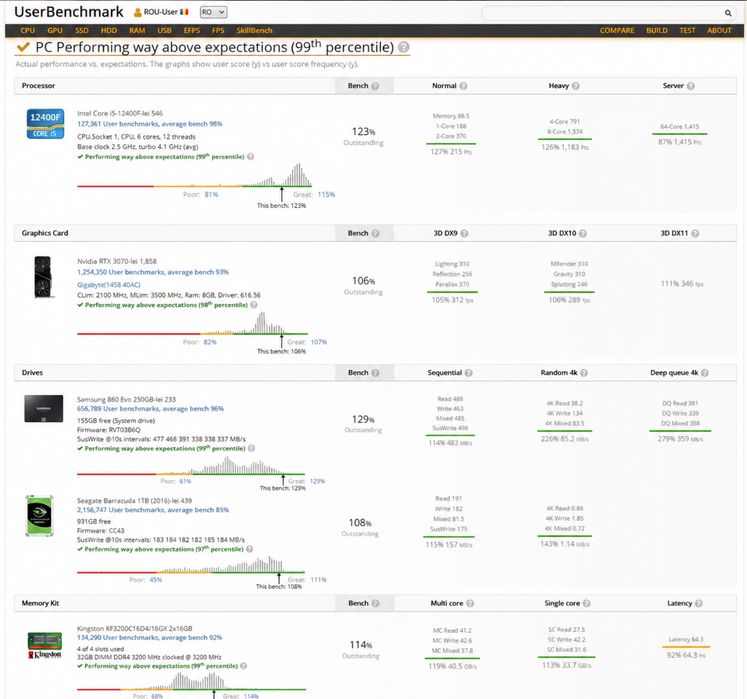This screenshot has width=747, height=699.
Task: Go to the TEST page
Action: 687,30
